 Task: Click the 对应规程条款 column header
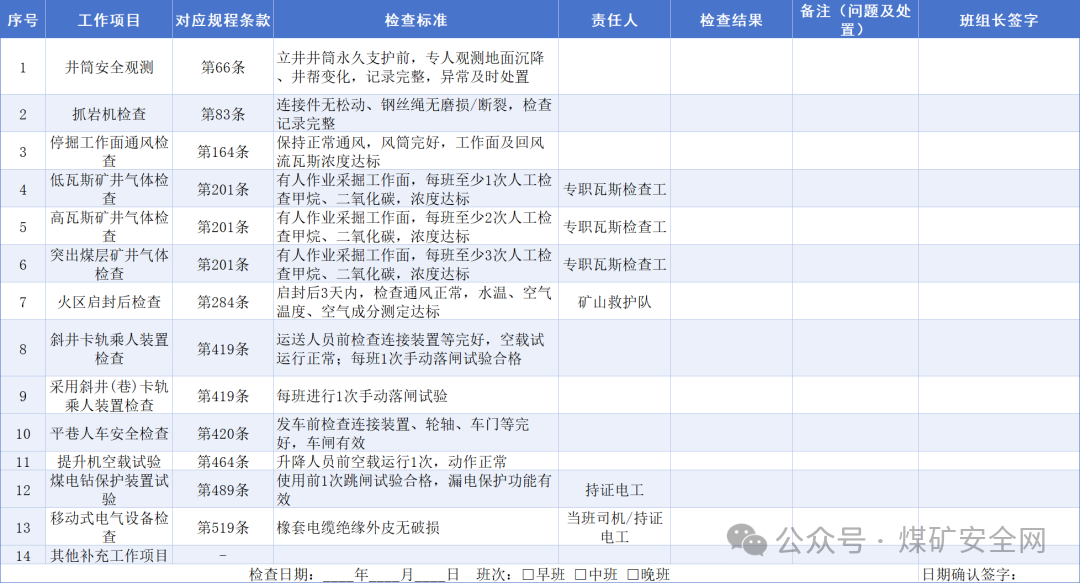pos(223,19)
